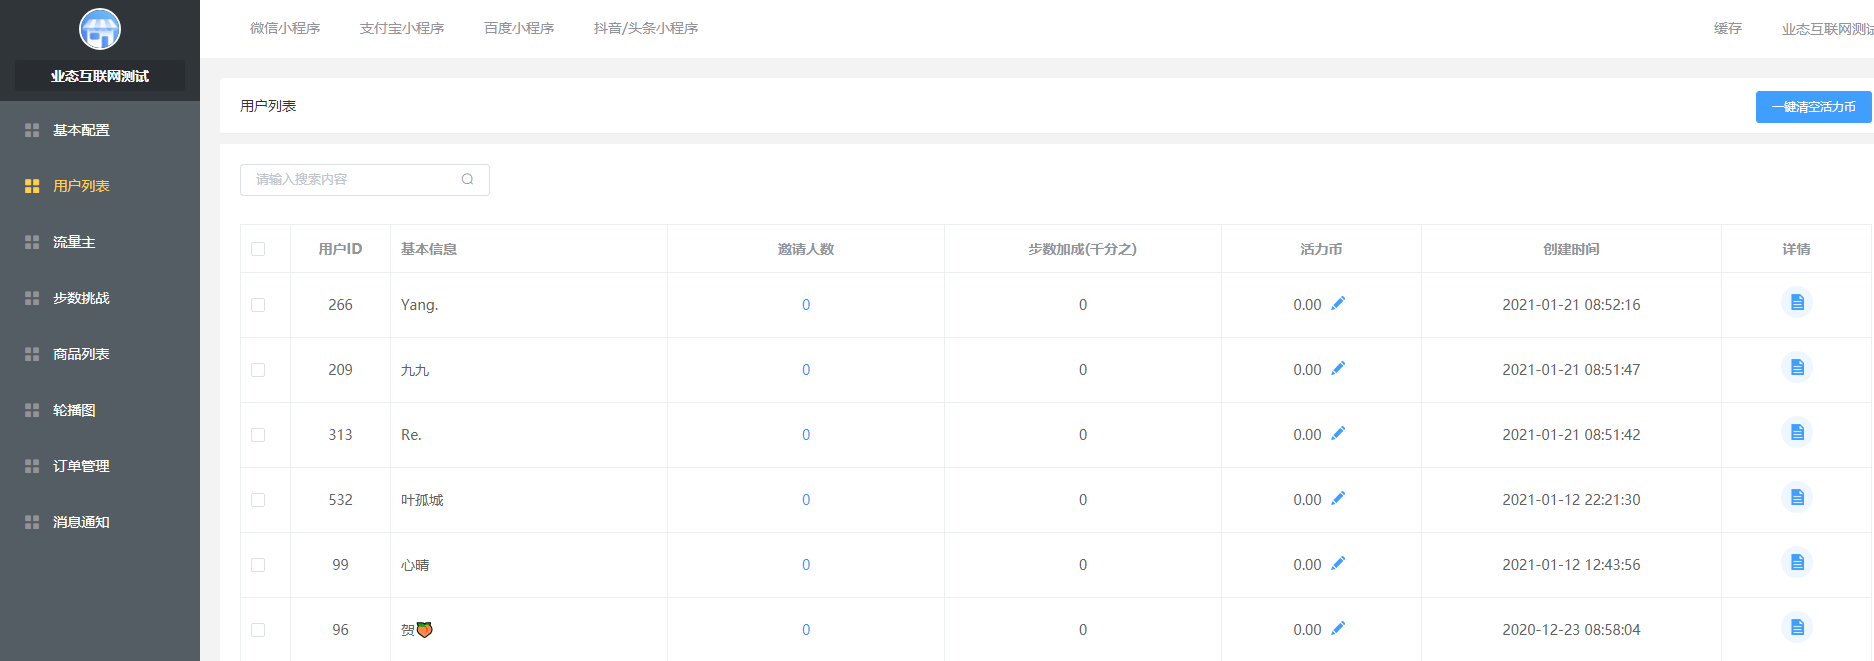Edit 活力币 pencil for user Re.
This screenshot has width=1874, height=661.
pyautogui.click(x=1338, y=433)
